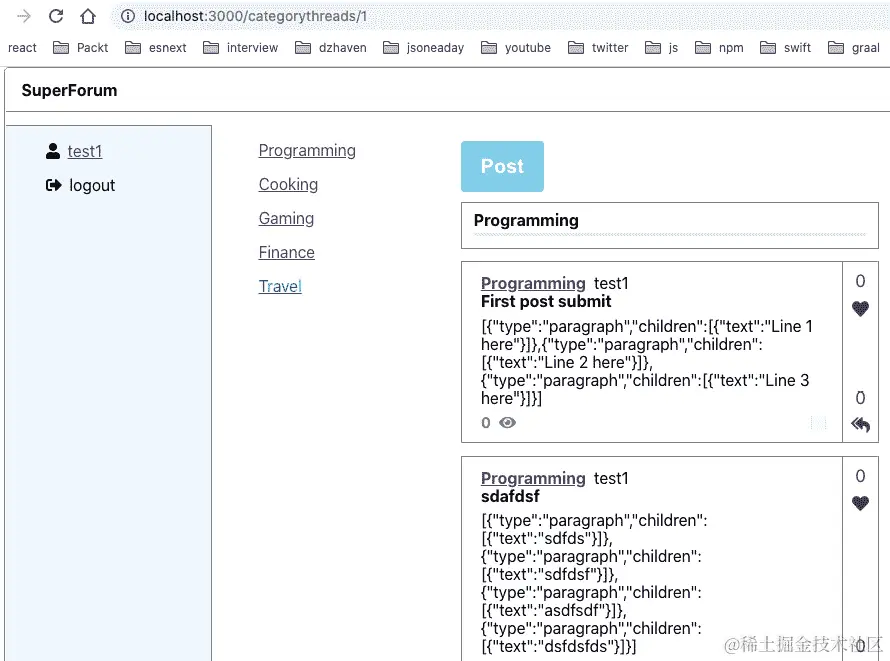This screenshot has width=890, height=661.
Task: Open Programming link in sdafdsf card
Action: pos(533,478)
